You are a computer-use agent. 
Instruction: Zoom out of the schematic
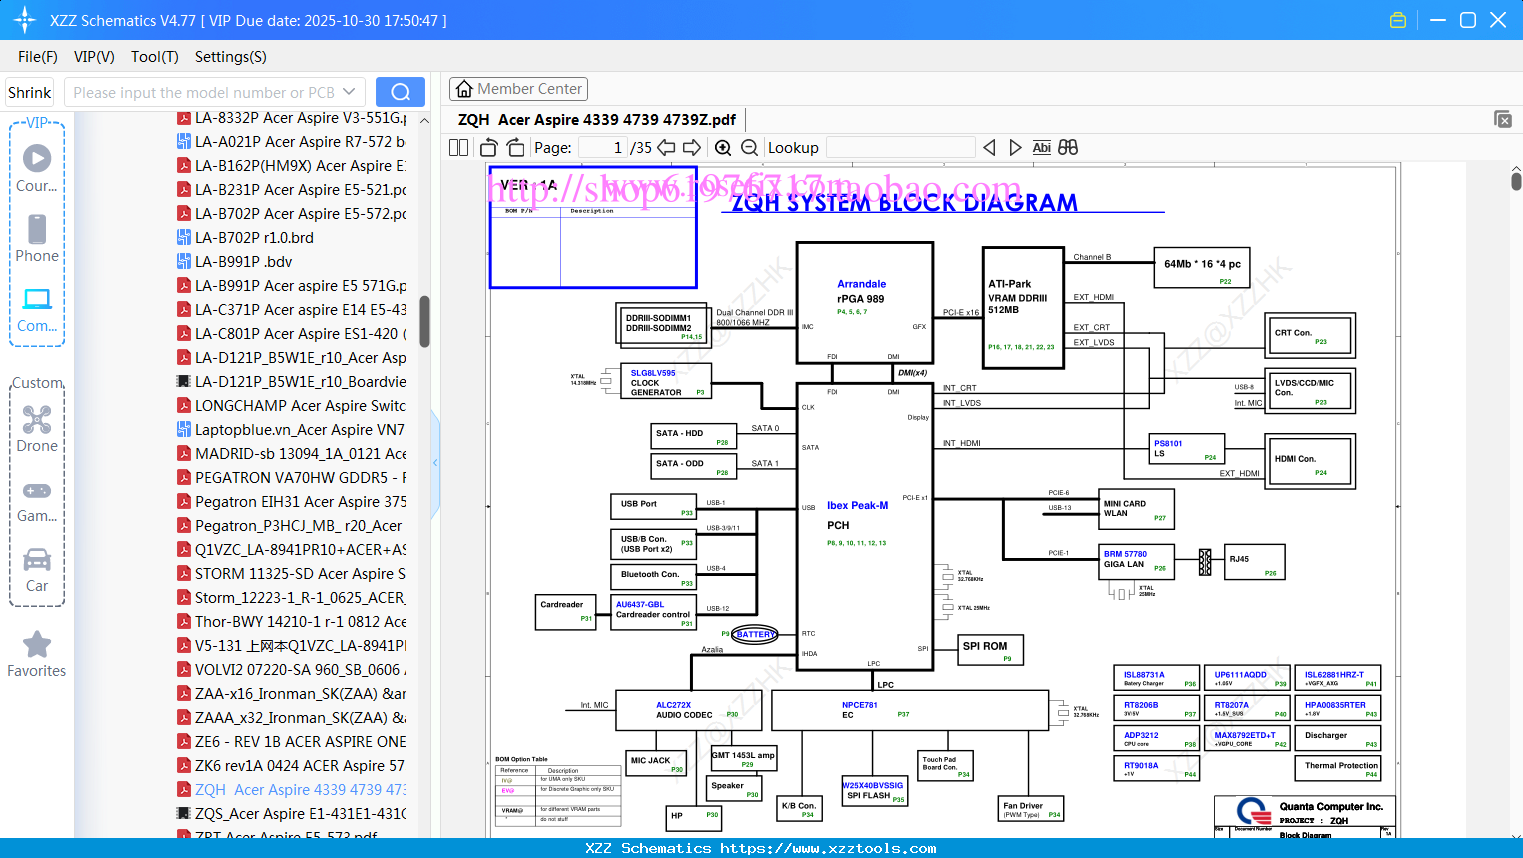point(749,147)
